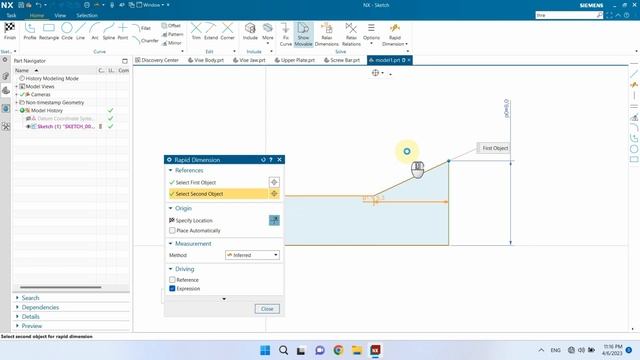Activate the Extend tool
The image size is (640, 360).
pyautogui.click(x=211, y=31)
